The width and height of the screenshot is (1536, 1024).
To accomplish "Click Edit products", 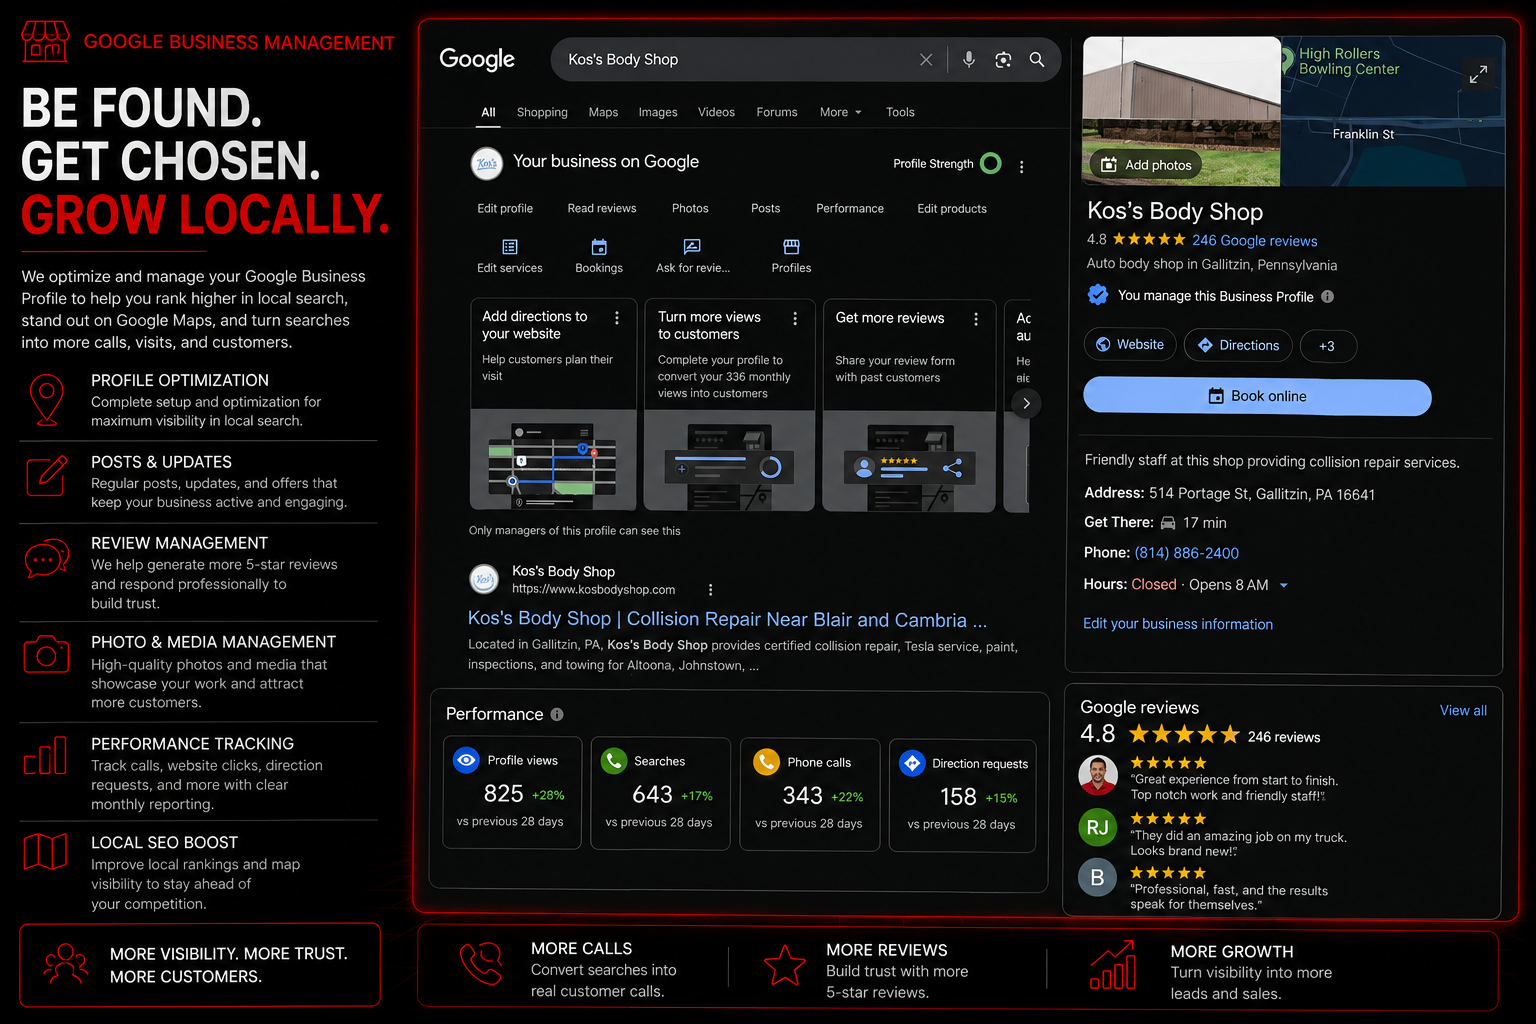I will click(952, 209).
